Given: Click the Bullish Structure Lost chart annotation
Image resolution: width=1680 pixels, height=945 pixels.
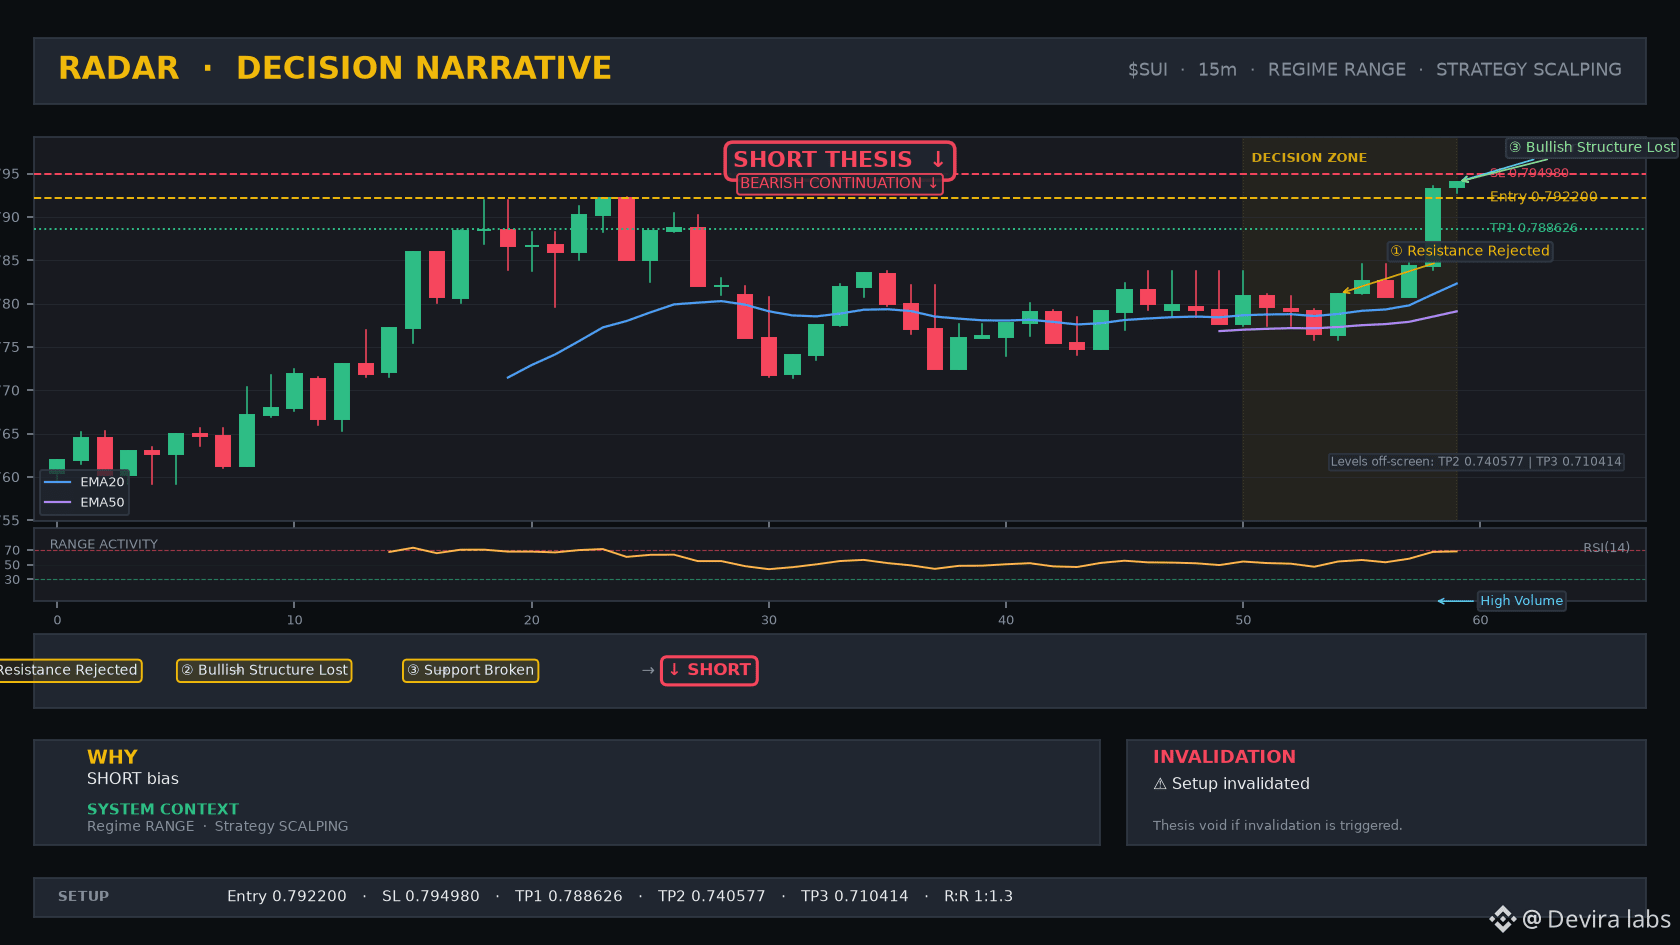Looking at the screenshot, I should tap(1592, 147).
